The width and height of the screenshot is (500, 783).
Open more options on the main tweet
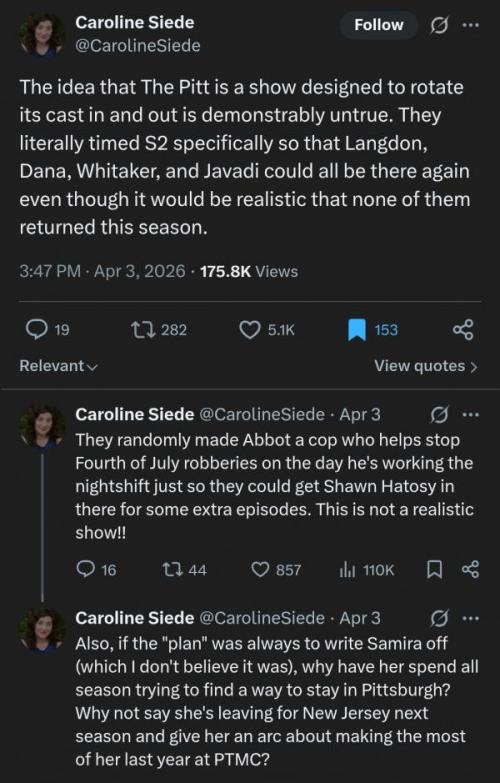point(470,25)
